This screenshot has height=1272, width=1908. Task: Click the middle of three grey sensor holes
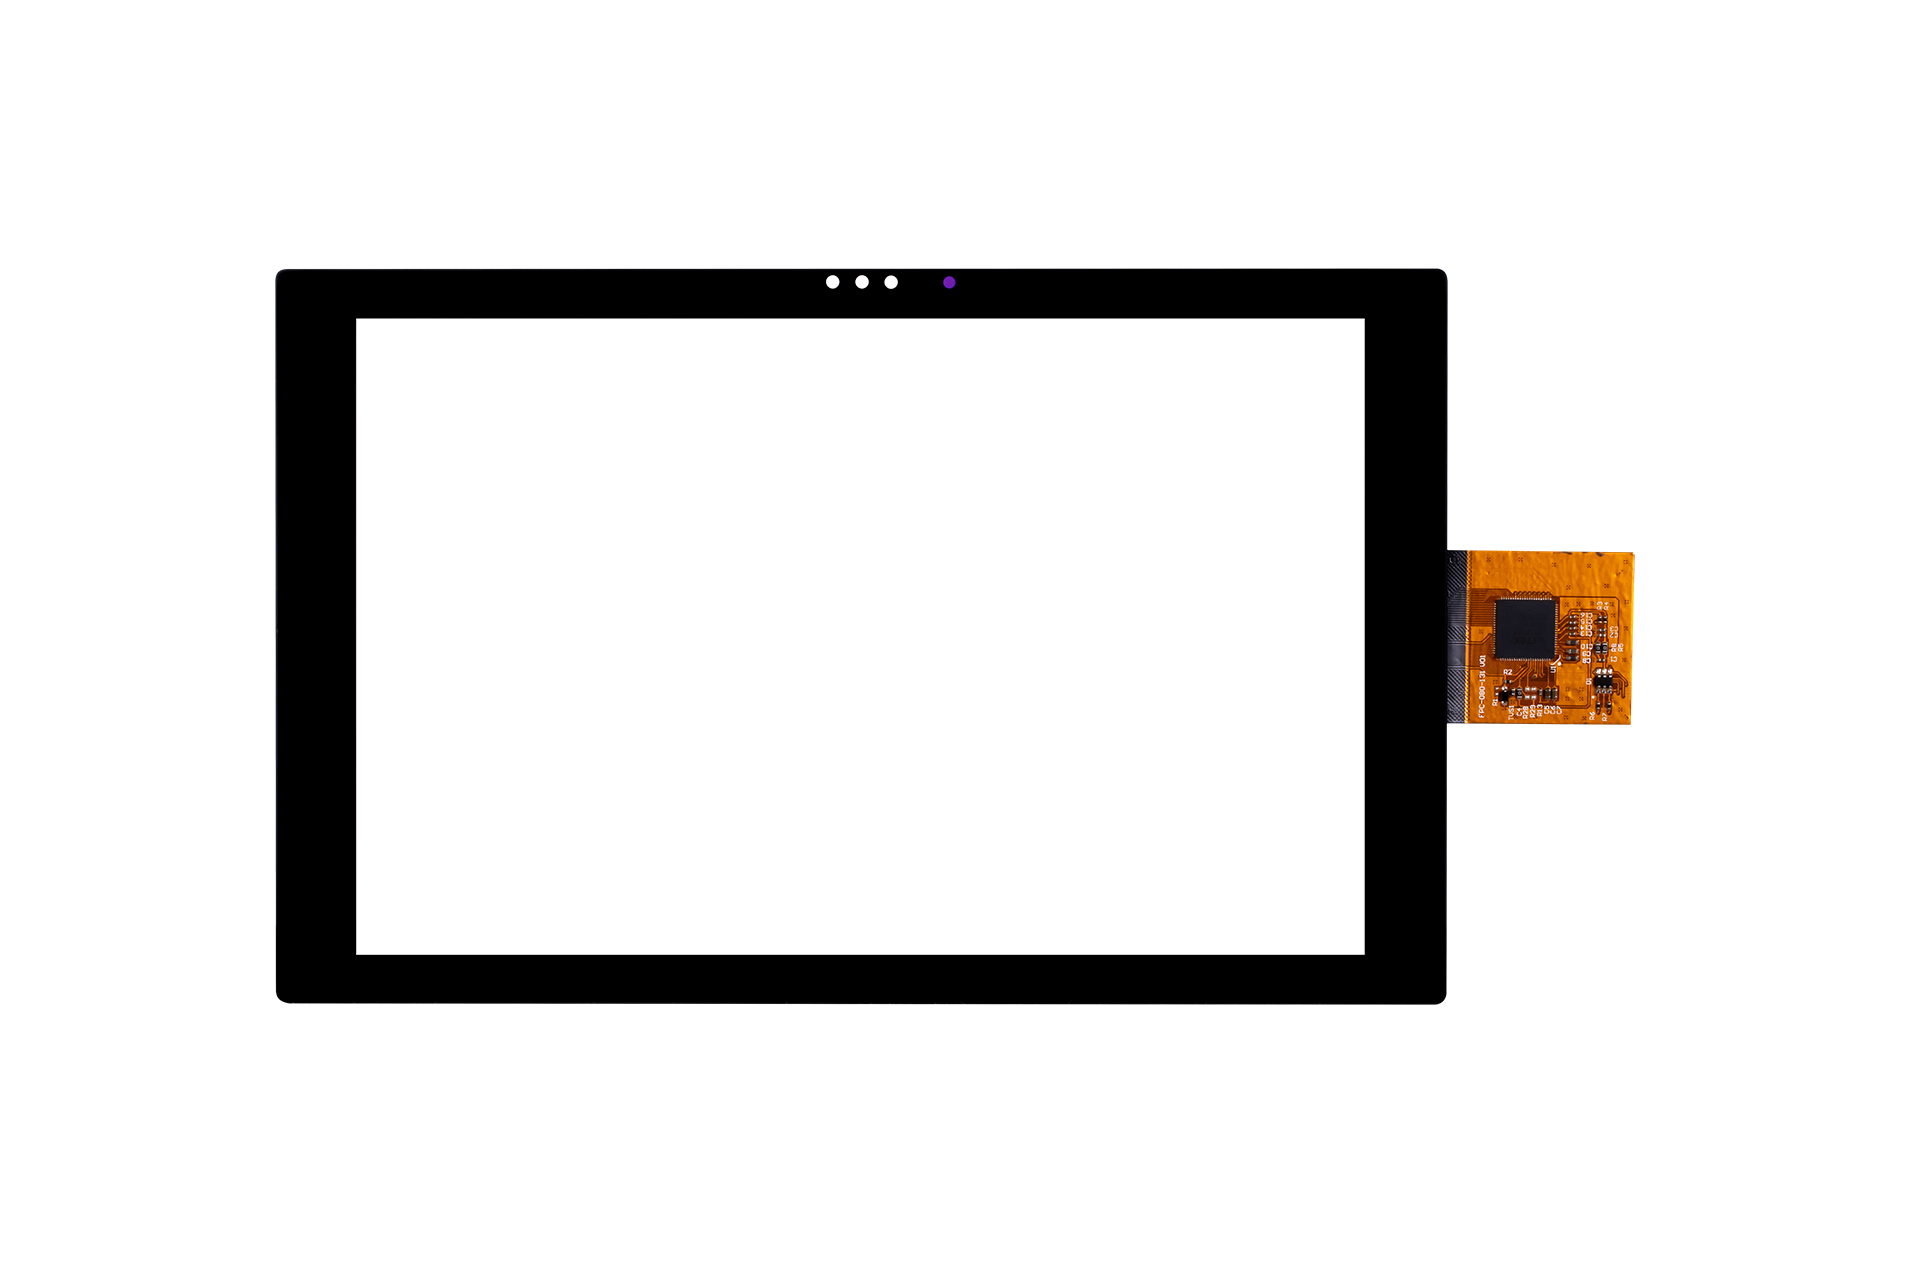click(861, 283)
